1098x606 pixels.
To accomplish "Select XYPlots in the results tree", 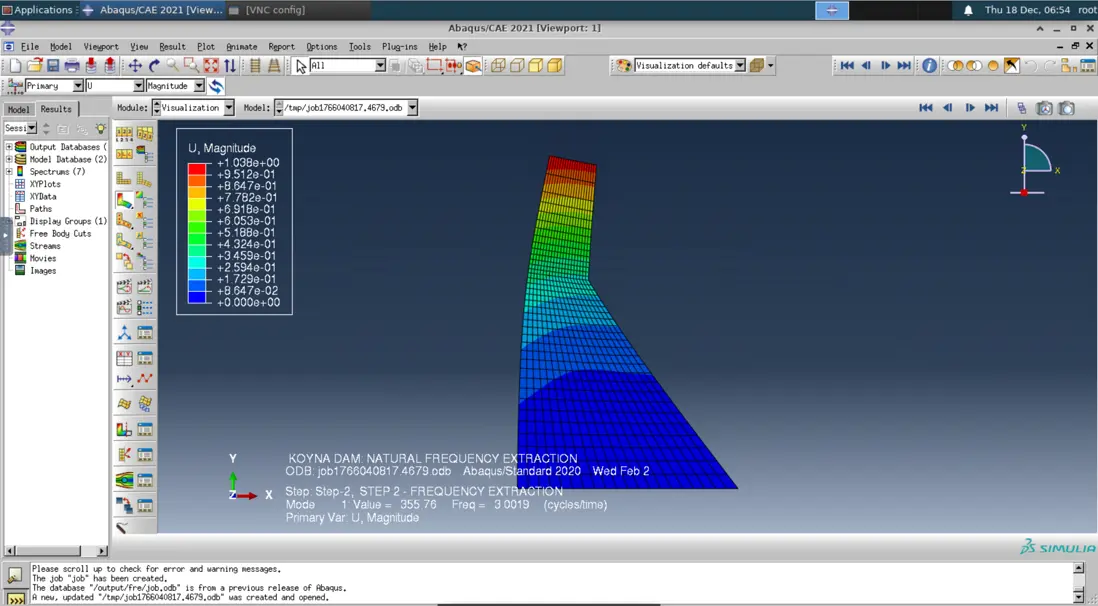I will point(45,184).
